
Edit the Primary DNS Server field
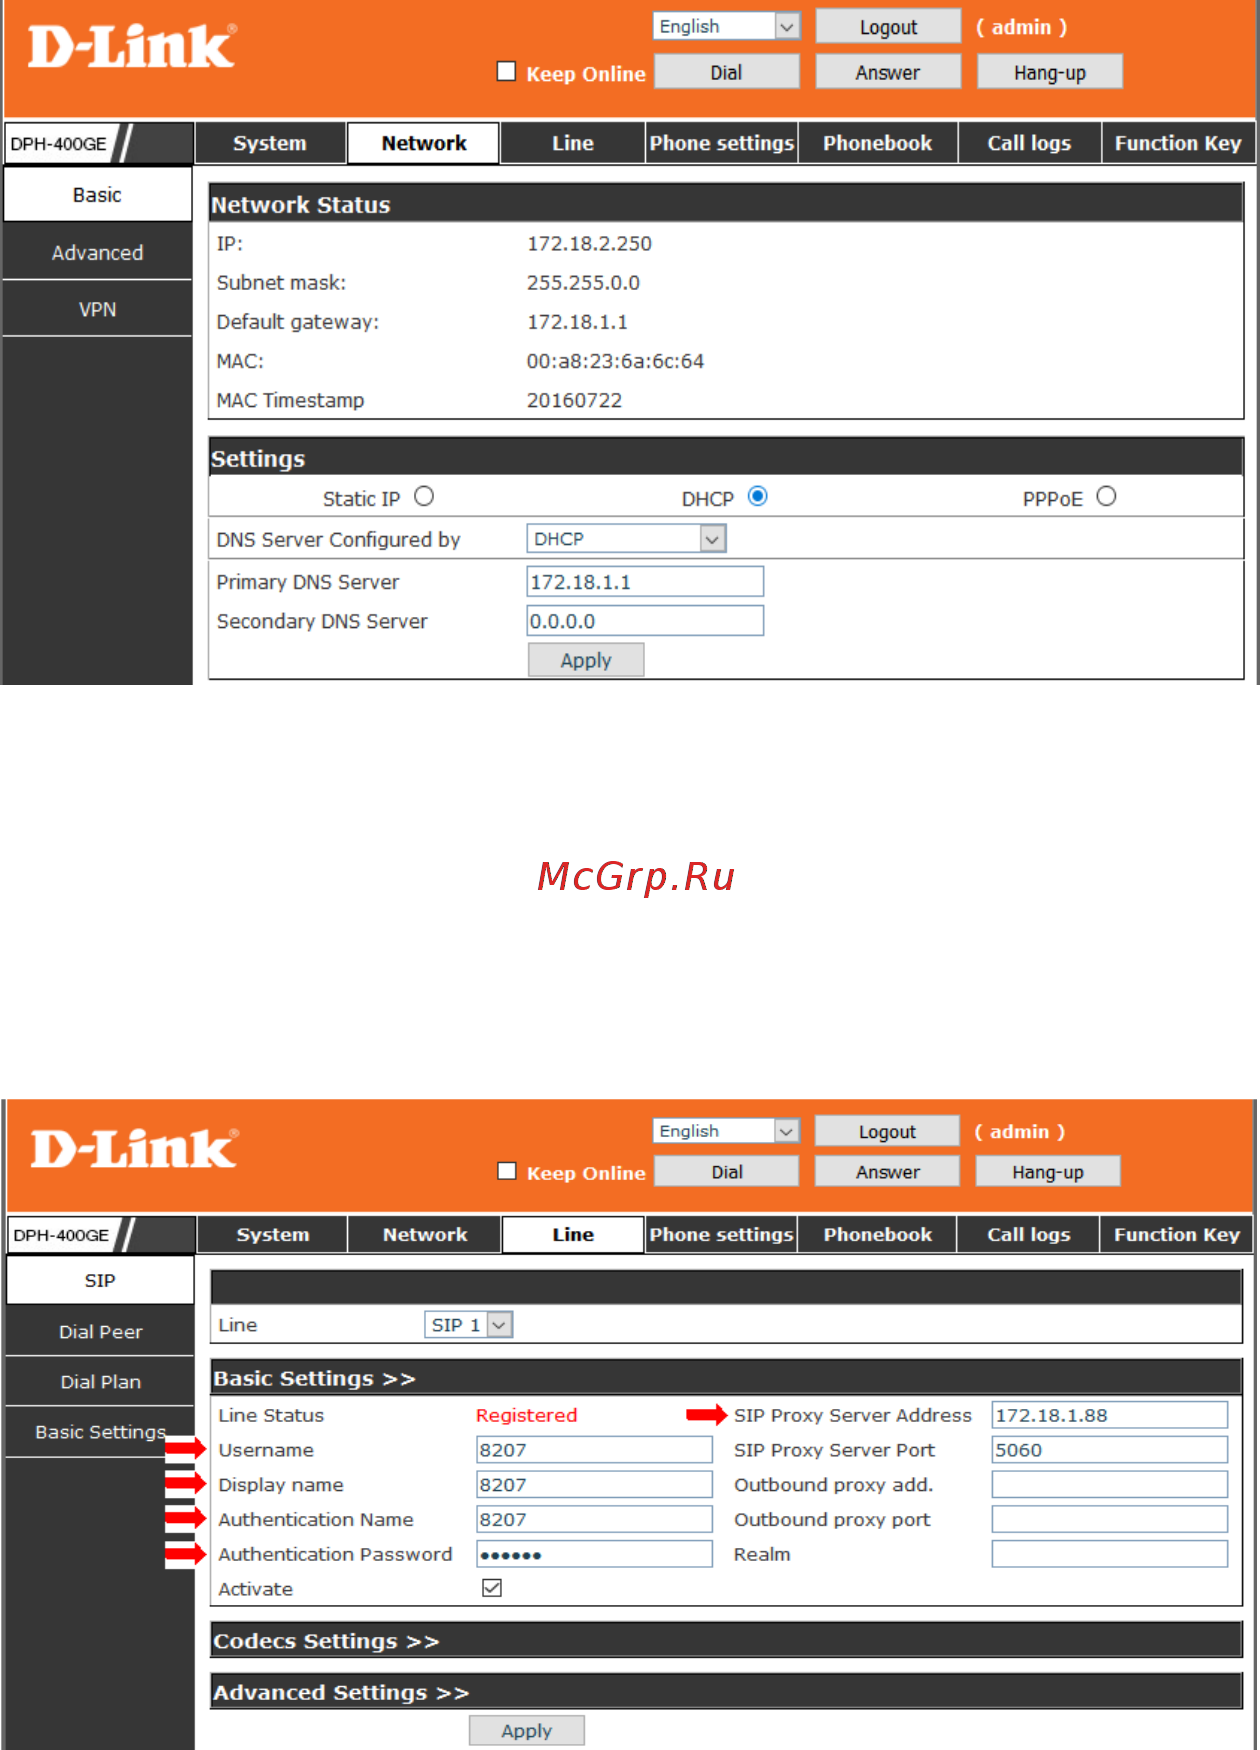point(645,582)
